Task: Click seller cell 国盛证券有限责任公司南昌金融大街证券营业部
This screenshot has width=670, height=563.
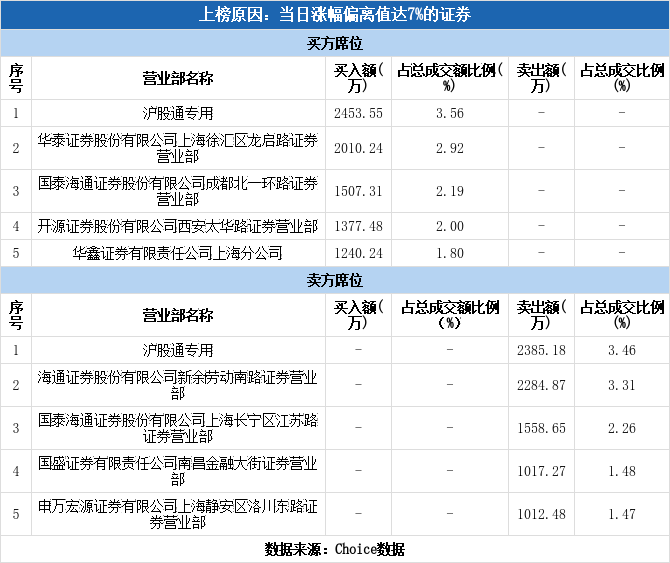Action: coord(178,471)
